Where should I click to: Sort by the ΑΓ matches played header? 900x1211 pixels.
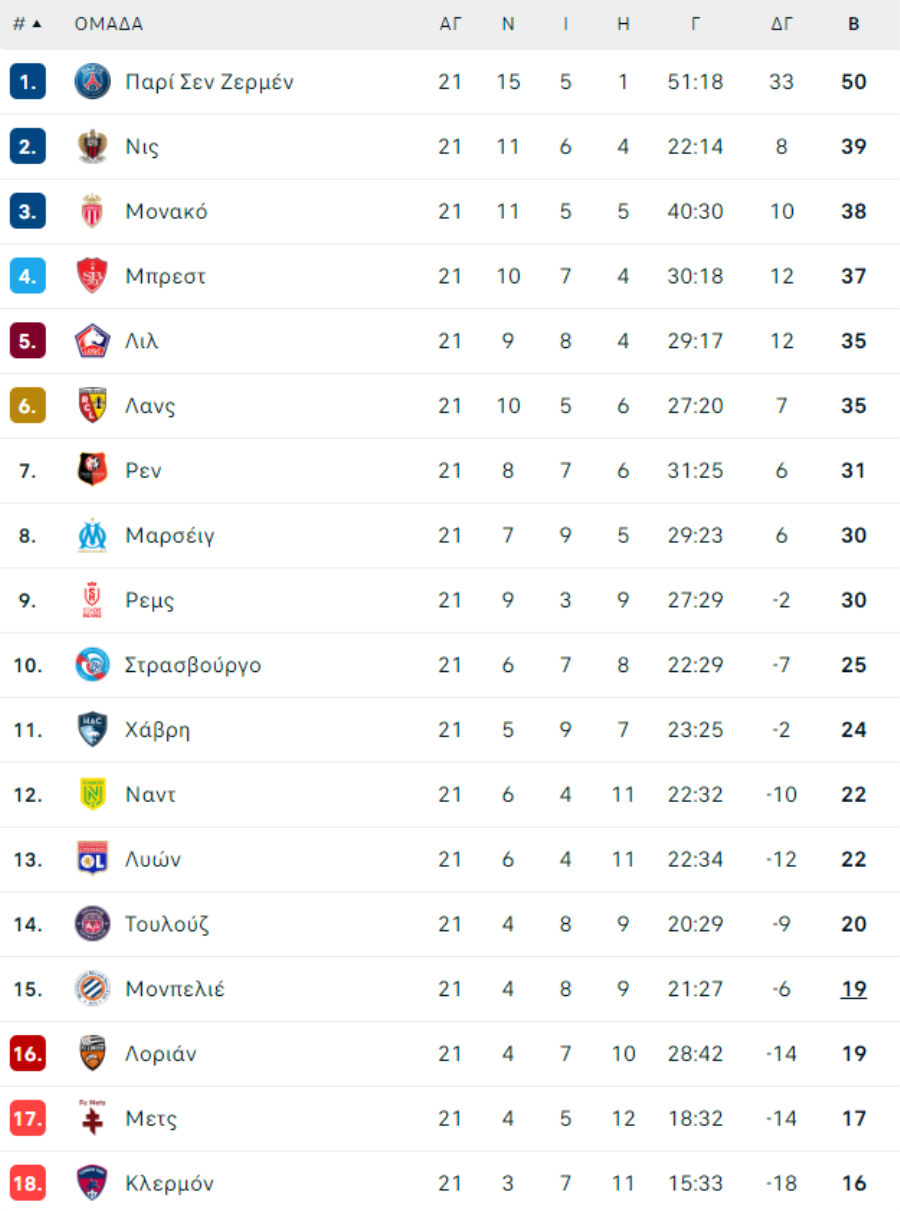tap(451, 24)
